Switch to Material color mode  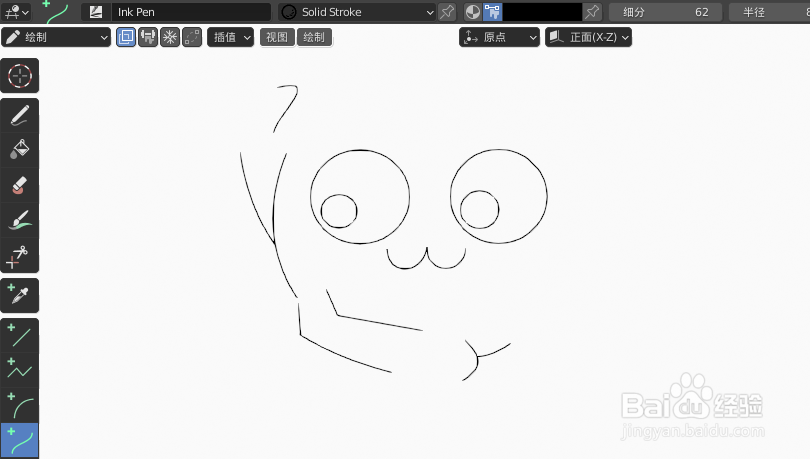(473, 12)
